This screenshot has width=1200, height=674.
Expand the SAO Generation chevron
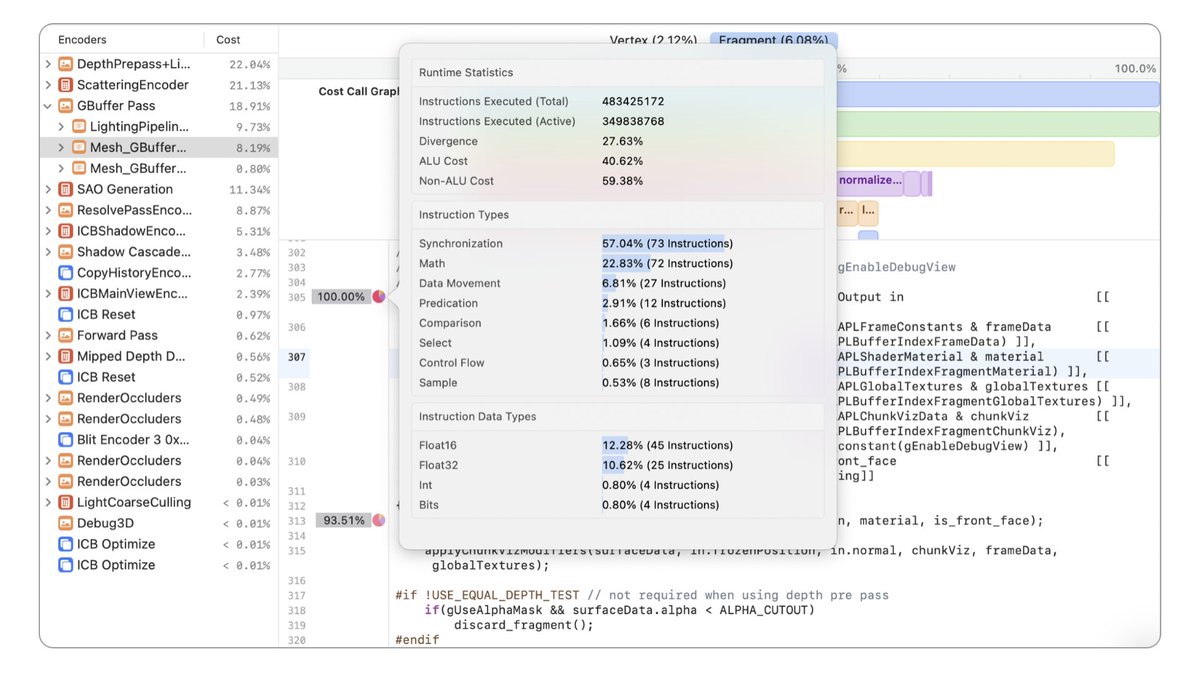click(46, 189)
